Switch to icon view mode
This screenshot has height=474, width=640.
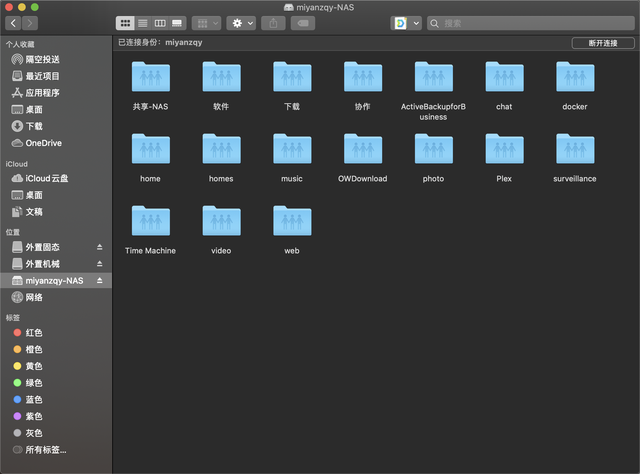tap(125, 23)
